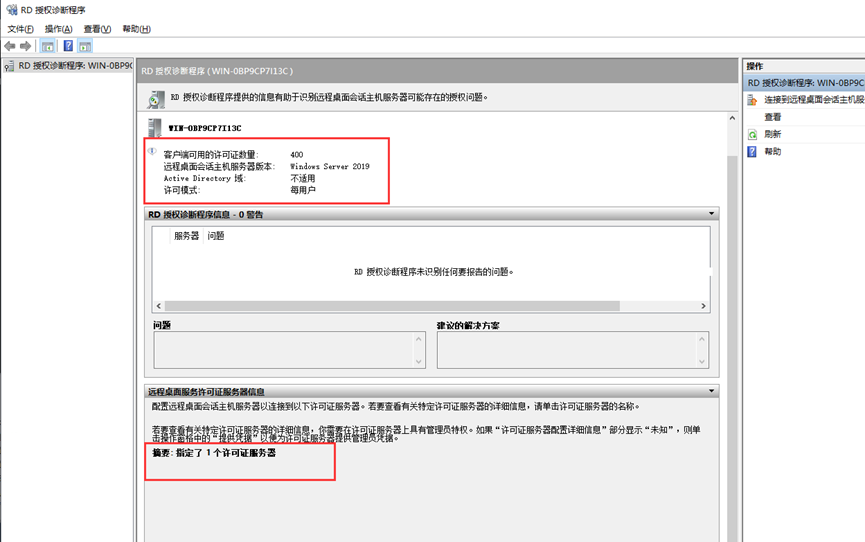
Task: Click the blue 帮助 icon in actions
Action: pyautogui.click(x=752, y=151)
